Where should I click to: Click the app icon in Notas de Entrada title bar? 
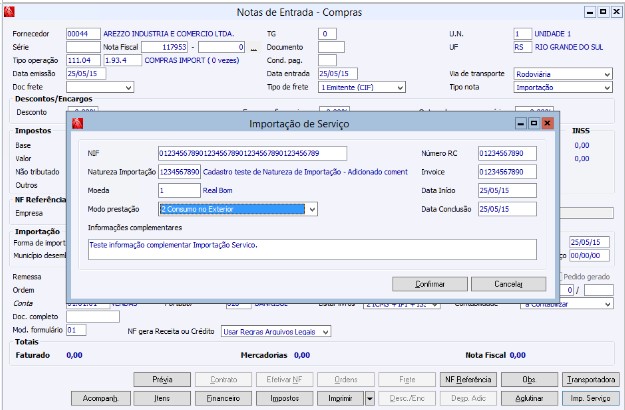(9, 12)
